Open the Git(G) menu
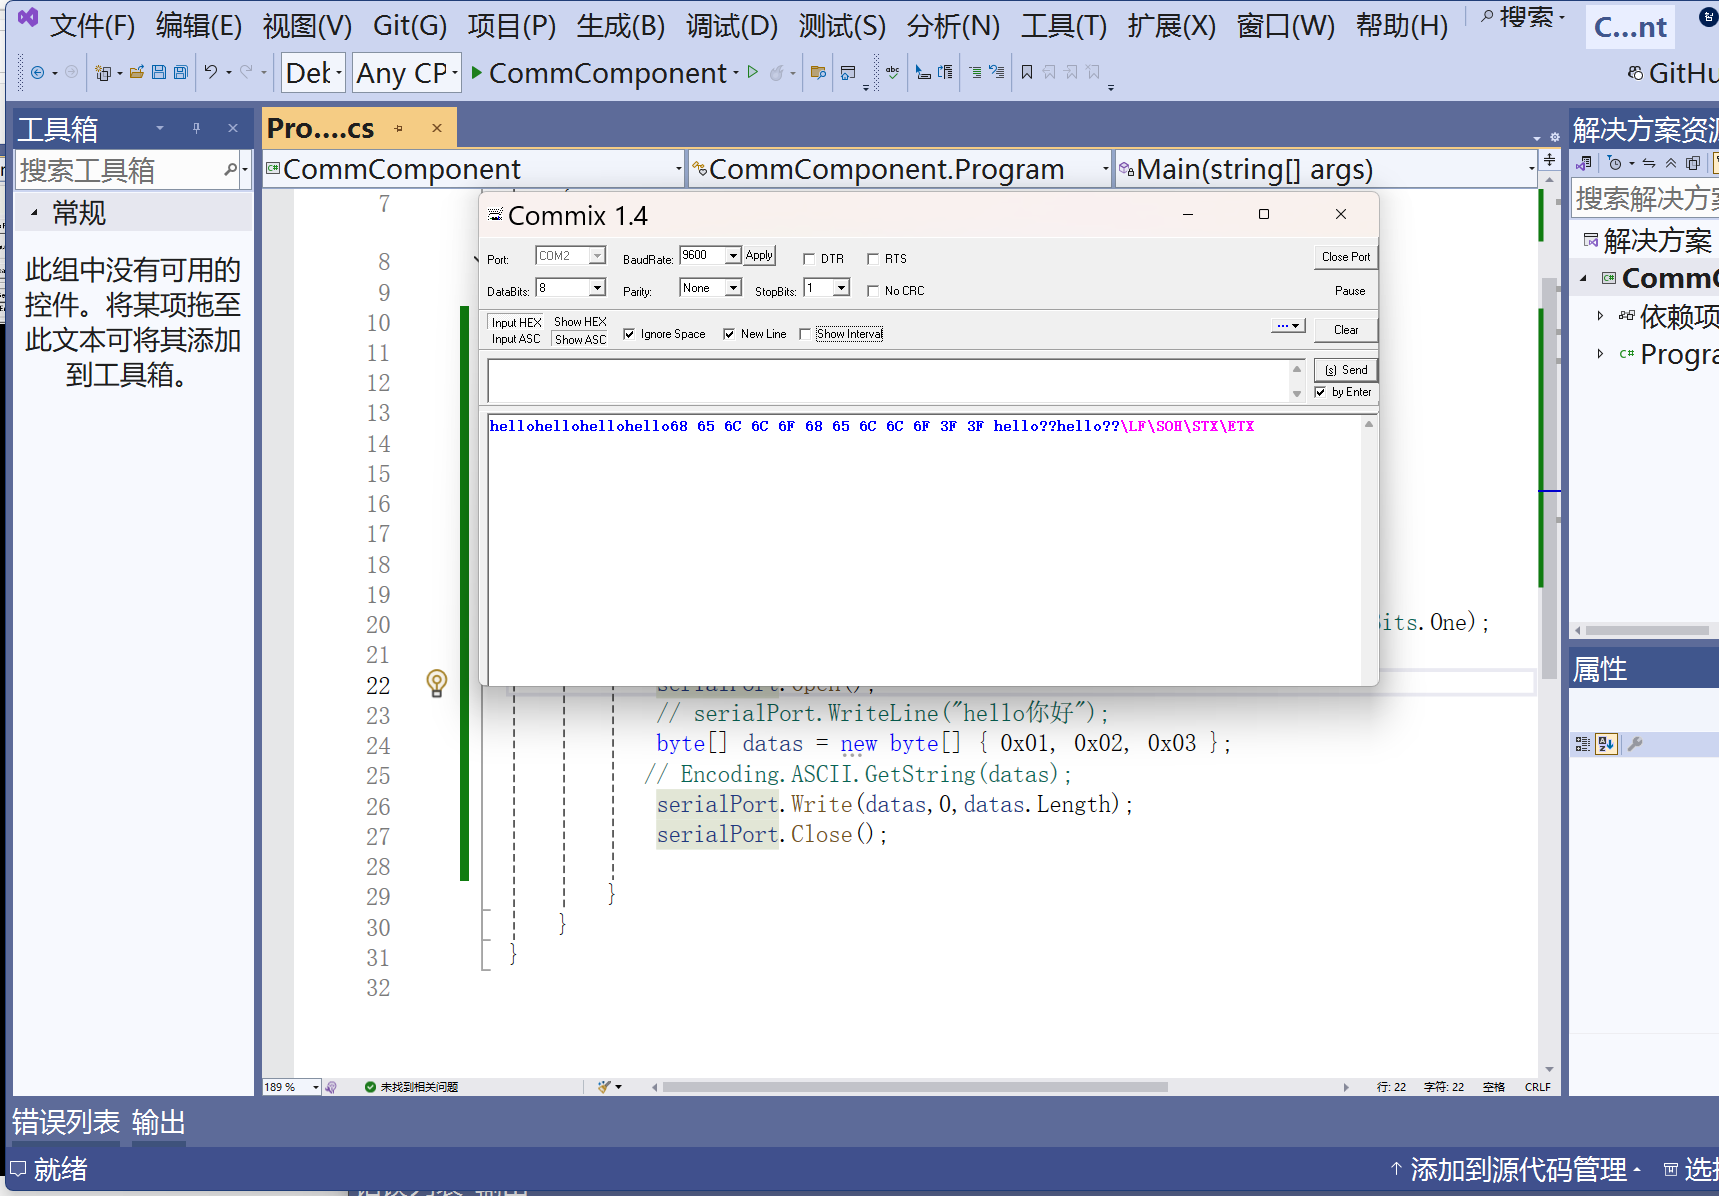Image resolution: width=1719 pixels, height=1196 pixels. point(410,25)
